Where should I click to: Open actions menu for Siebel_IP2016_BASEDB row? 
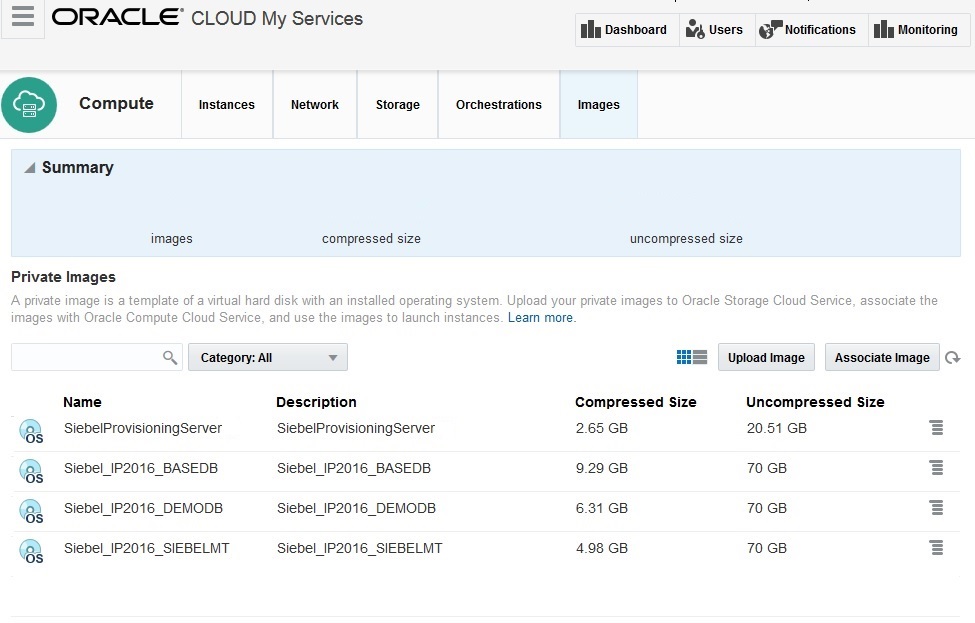936,467
